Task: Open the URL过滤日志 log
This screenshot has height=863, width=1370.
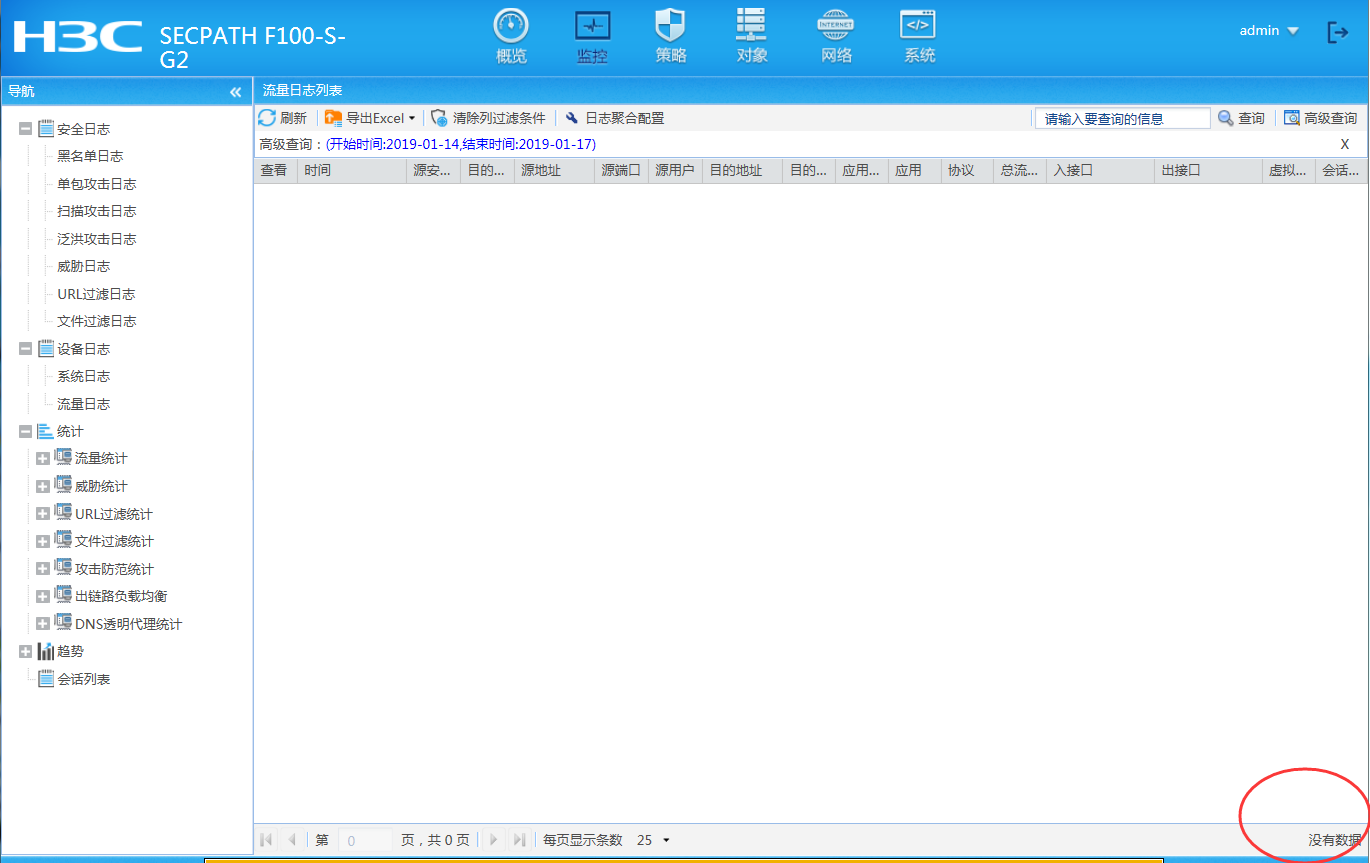Action: [x=96, y=294]
